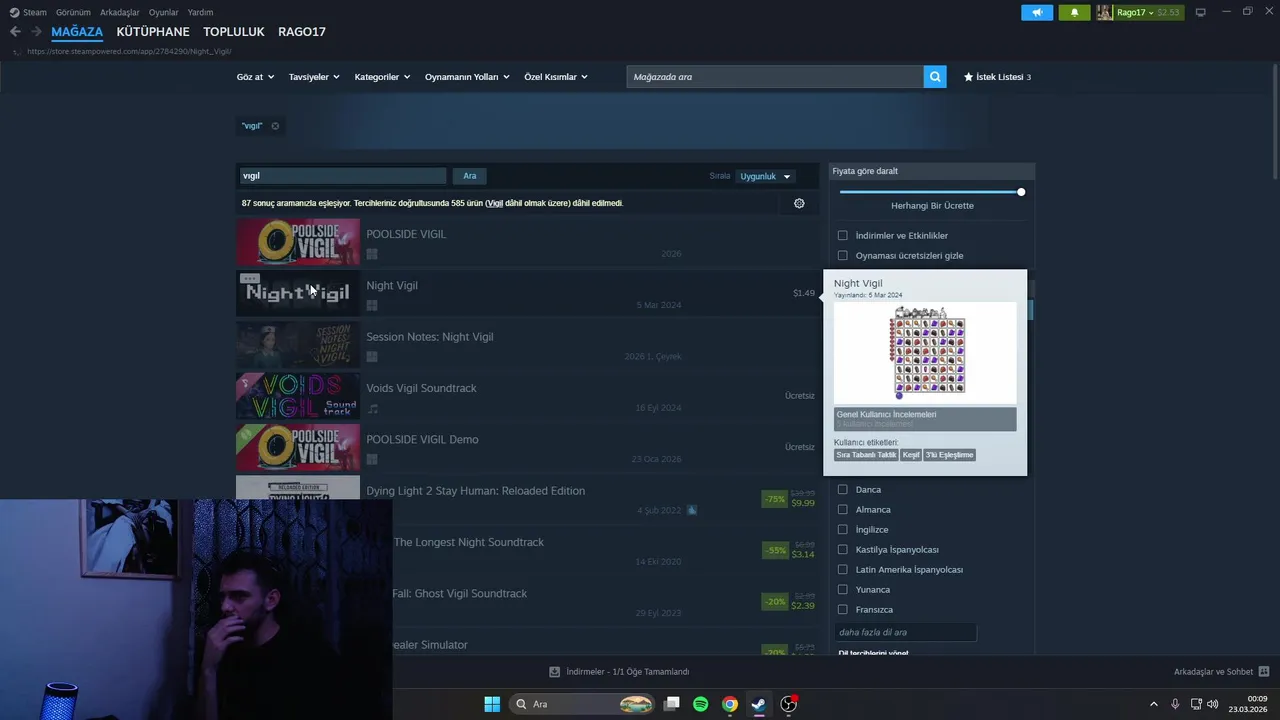Click the Steam taskbar icon
The height and width of the screenshot is (720, 1280).
[x=759, y=704]
